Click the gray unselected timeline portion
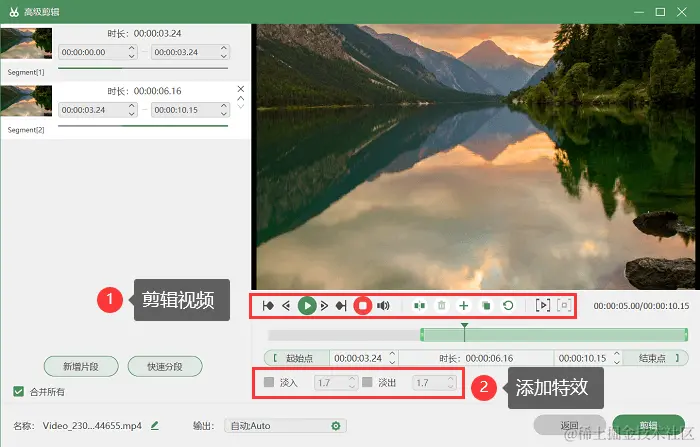 [x=344, y=334]
